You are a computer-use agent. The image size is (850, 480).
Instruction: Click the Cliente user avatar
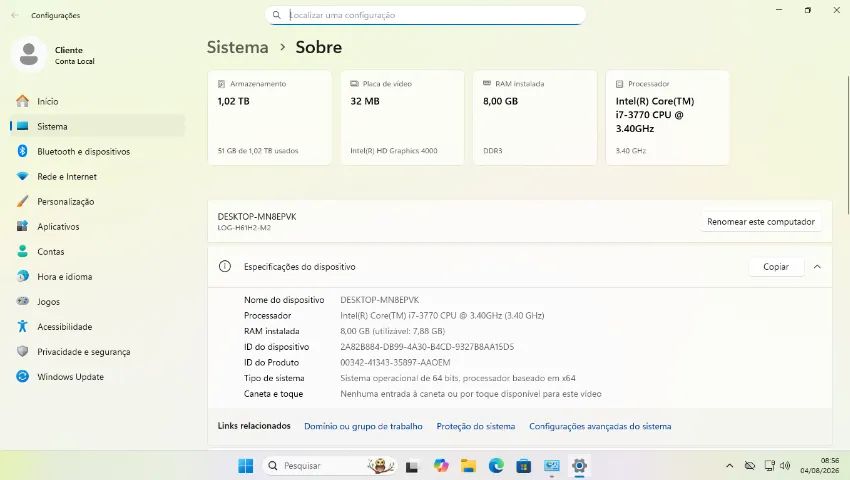(x=29, y=54)
